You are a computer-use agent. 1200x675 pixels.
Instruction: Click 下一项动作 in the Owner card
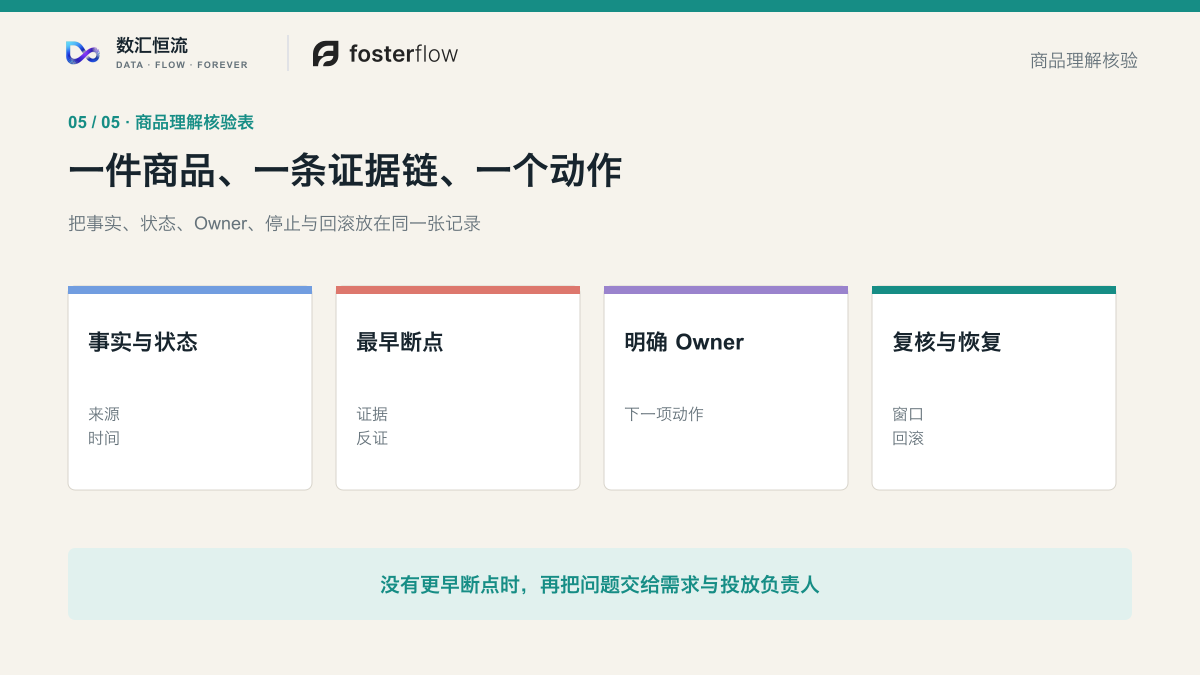pyautogui.click(x=664, y=414)
